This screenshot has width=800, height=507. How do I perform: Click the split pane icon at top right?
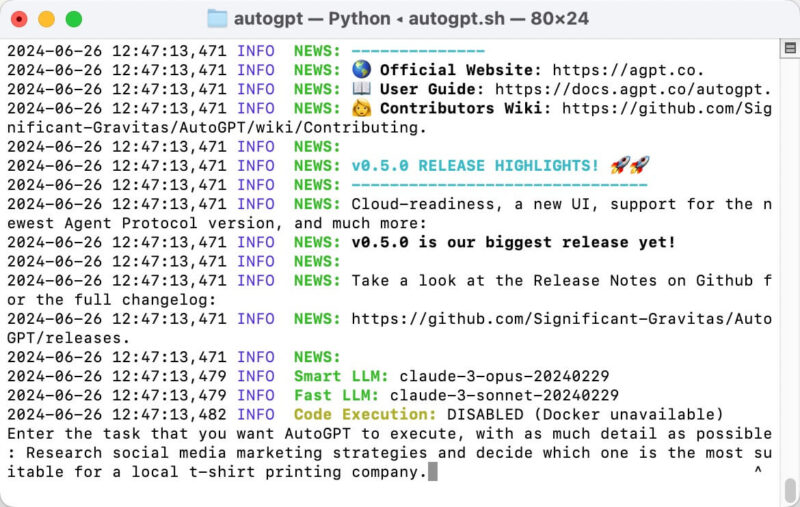tap(789, 48)
